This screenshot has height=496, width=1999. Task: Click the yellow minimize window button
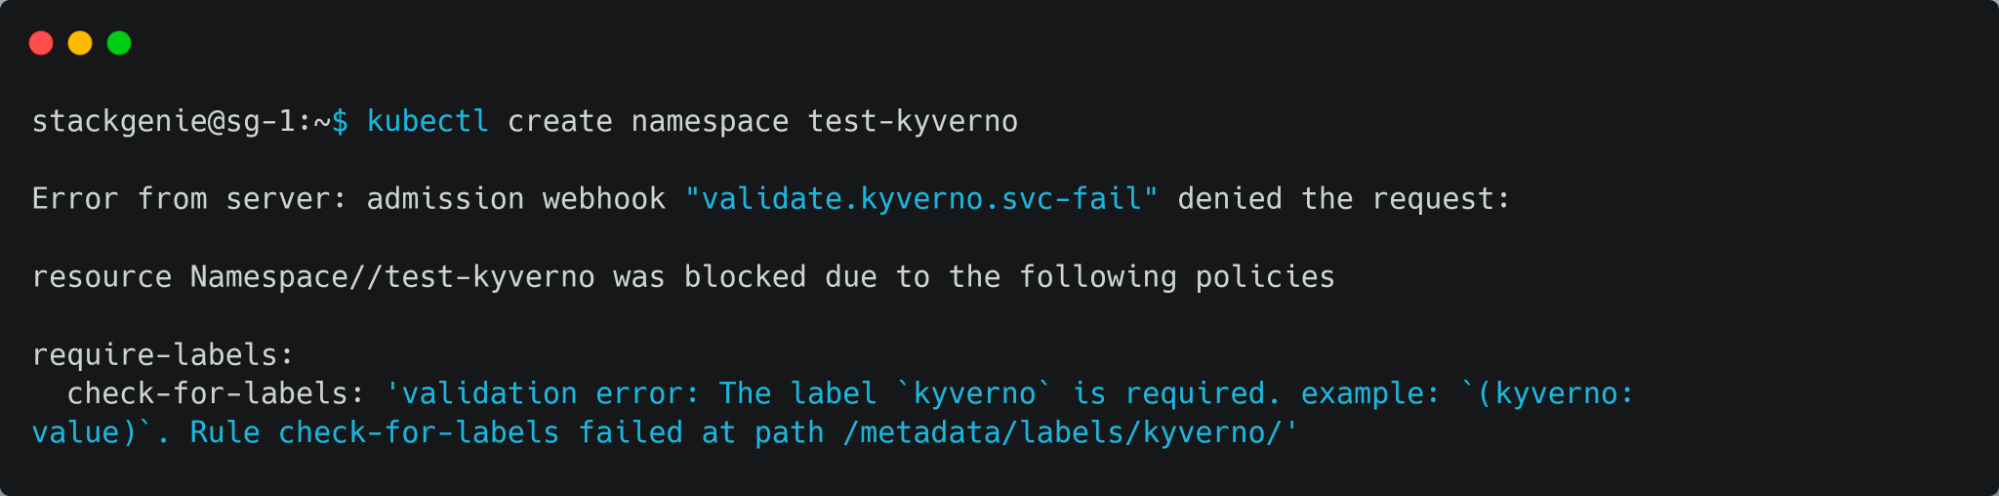80,43
